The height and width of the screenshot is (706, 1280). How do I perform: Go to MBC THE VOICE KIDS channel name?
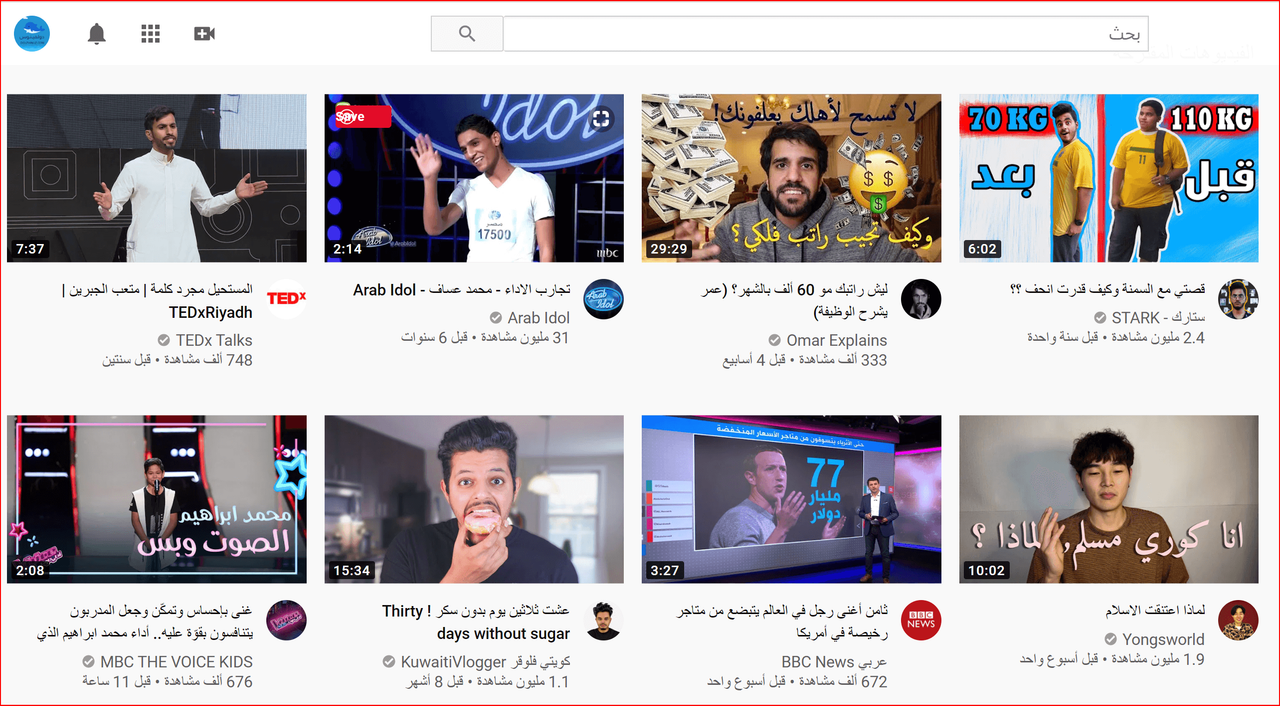pyautogui.click(x=176, y=662)
